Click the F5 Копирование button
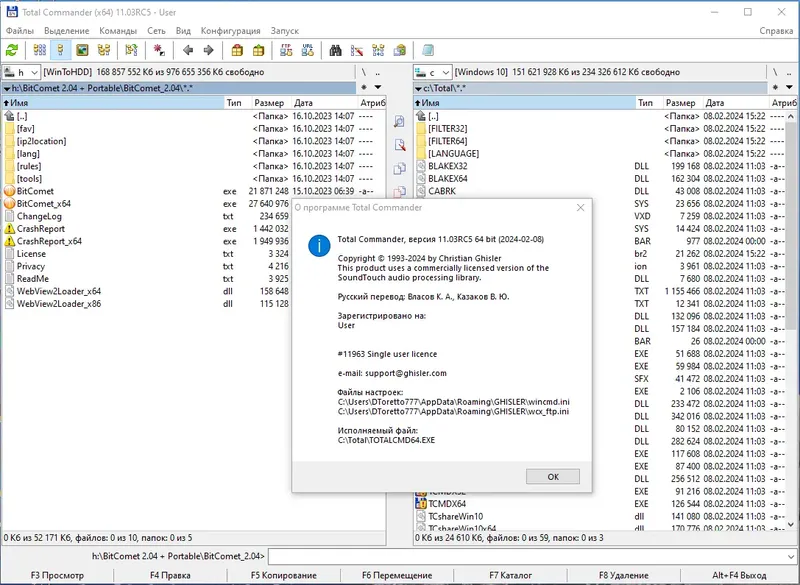The image size is (800, 585). [284, 575]
